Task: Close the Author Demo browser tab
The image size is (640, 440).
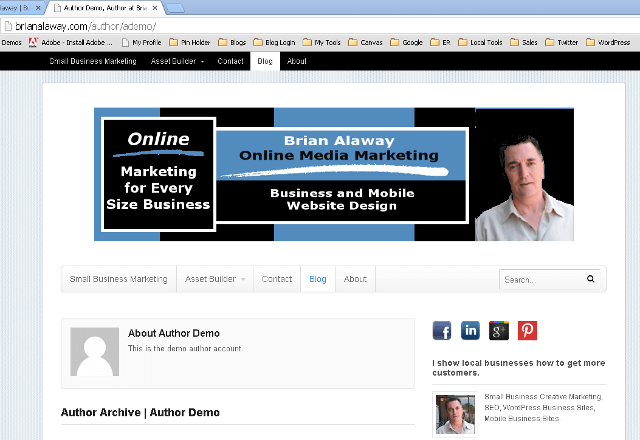Action: pyautogui.click(x=155, y=8)
